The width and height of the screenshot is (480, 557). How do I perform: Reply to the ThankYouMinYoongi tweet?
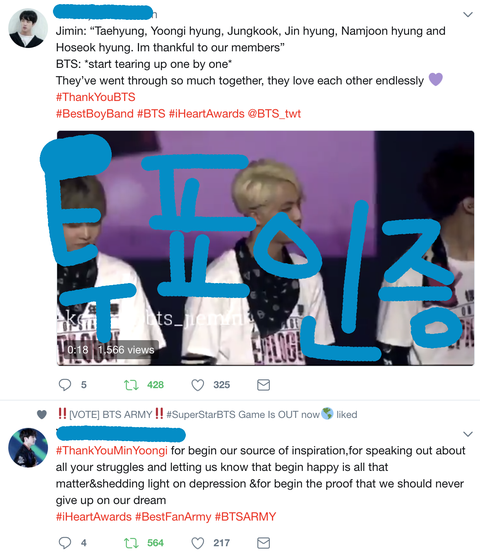tap(65, 543)
